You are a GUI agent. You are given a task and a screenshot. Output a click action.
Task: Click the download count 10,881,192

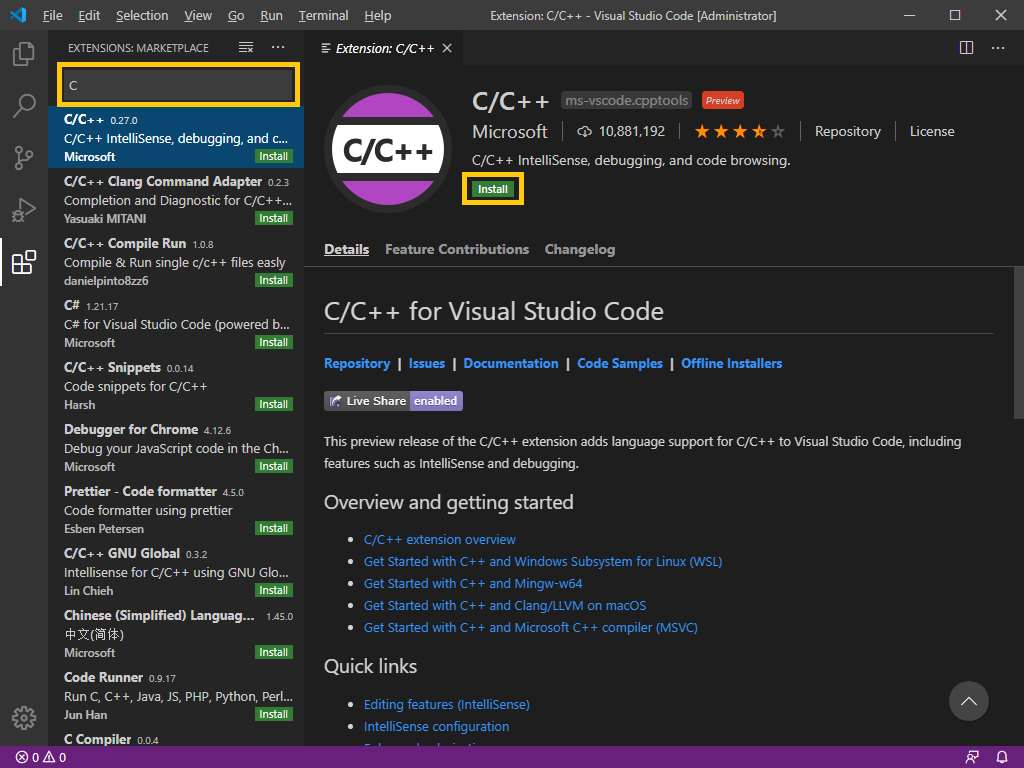[621, 132]
